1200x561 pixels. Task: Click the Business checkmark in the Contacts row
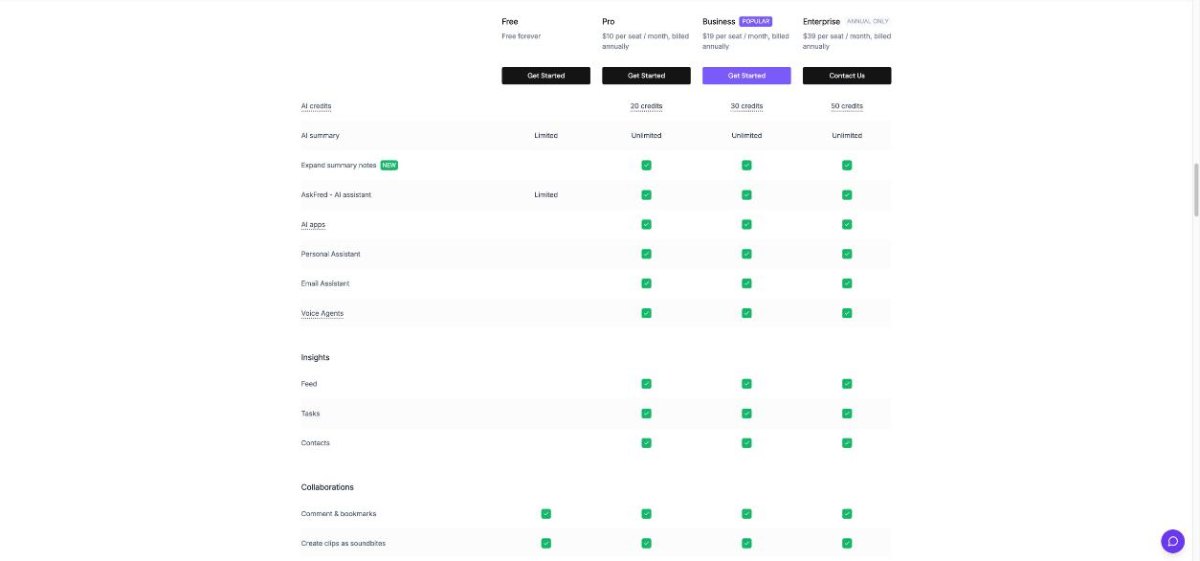(746, 443)
